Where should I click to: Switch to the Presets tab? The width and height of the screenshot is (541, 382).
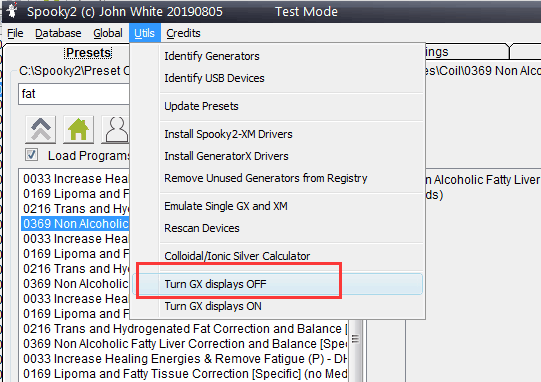[89, 53]
